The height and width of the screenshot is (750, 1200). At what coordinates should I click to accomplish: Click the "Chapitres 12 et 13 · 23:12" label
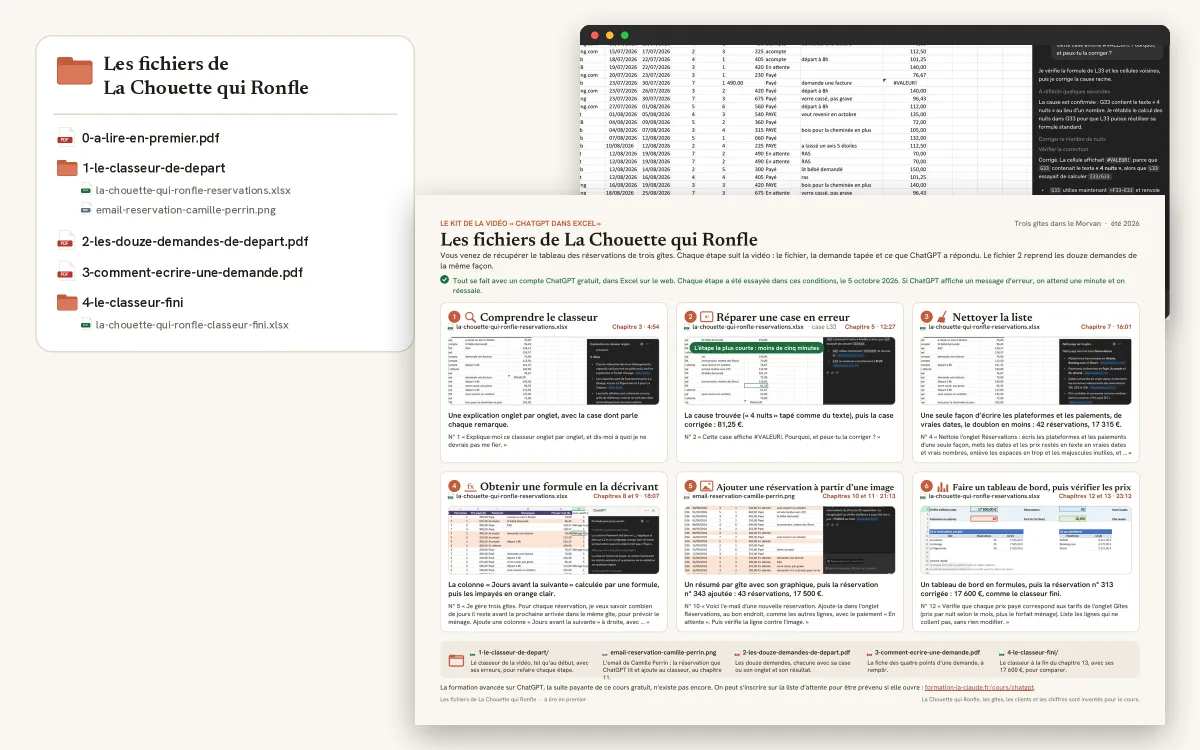click(x=1095, y=496)
